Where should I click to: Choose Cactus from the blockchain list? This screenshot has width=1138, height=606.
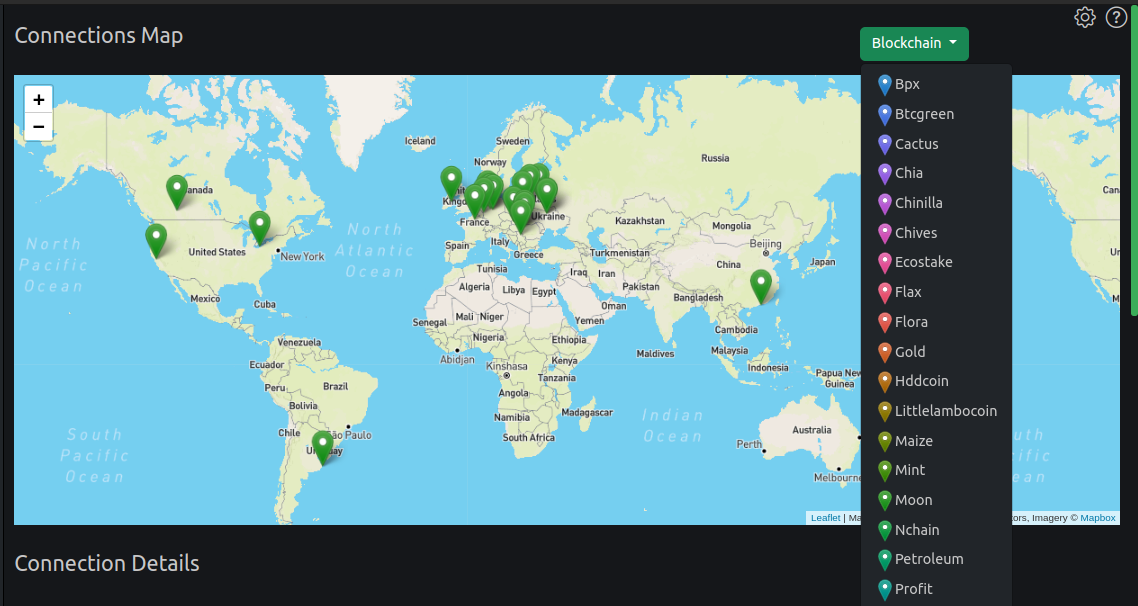click(936, 144)
